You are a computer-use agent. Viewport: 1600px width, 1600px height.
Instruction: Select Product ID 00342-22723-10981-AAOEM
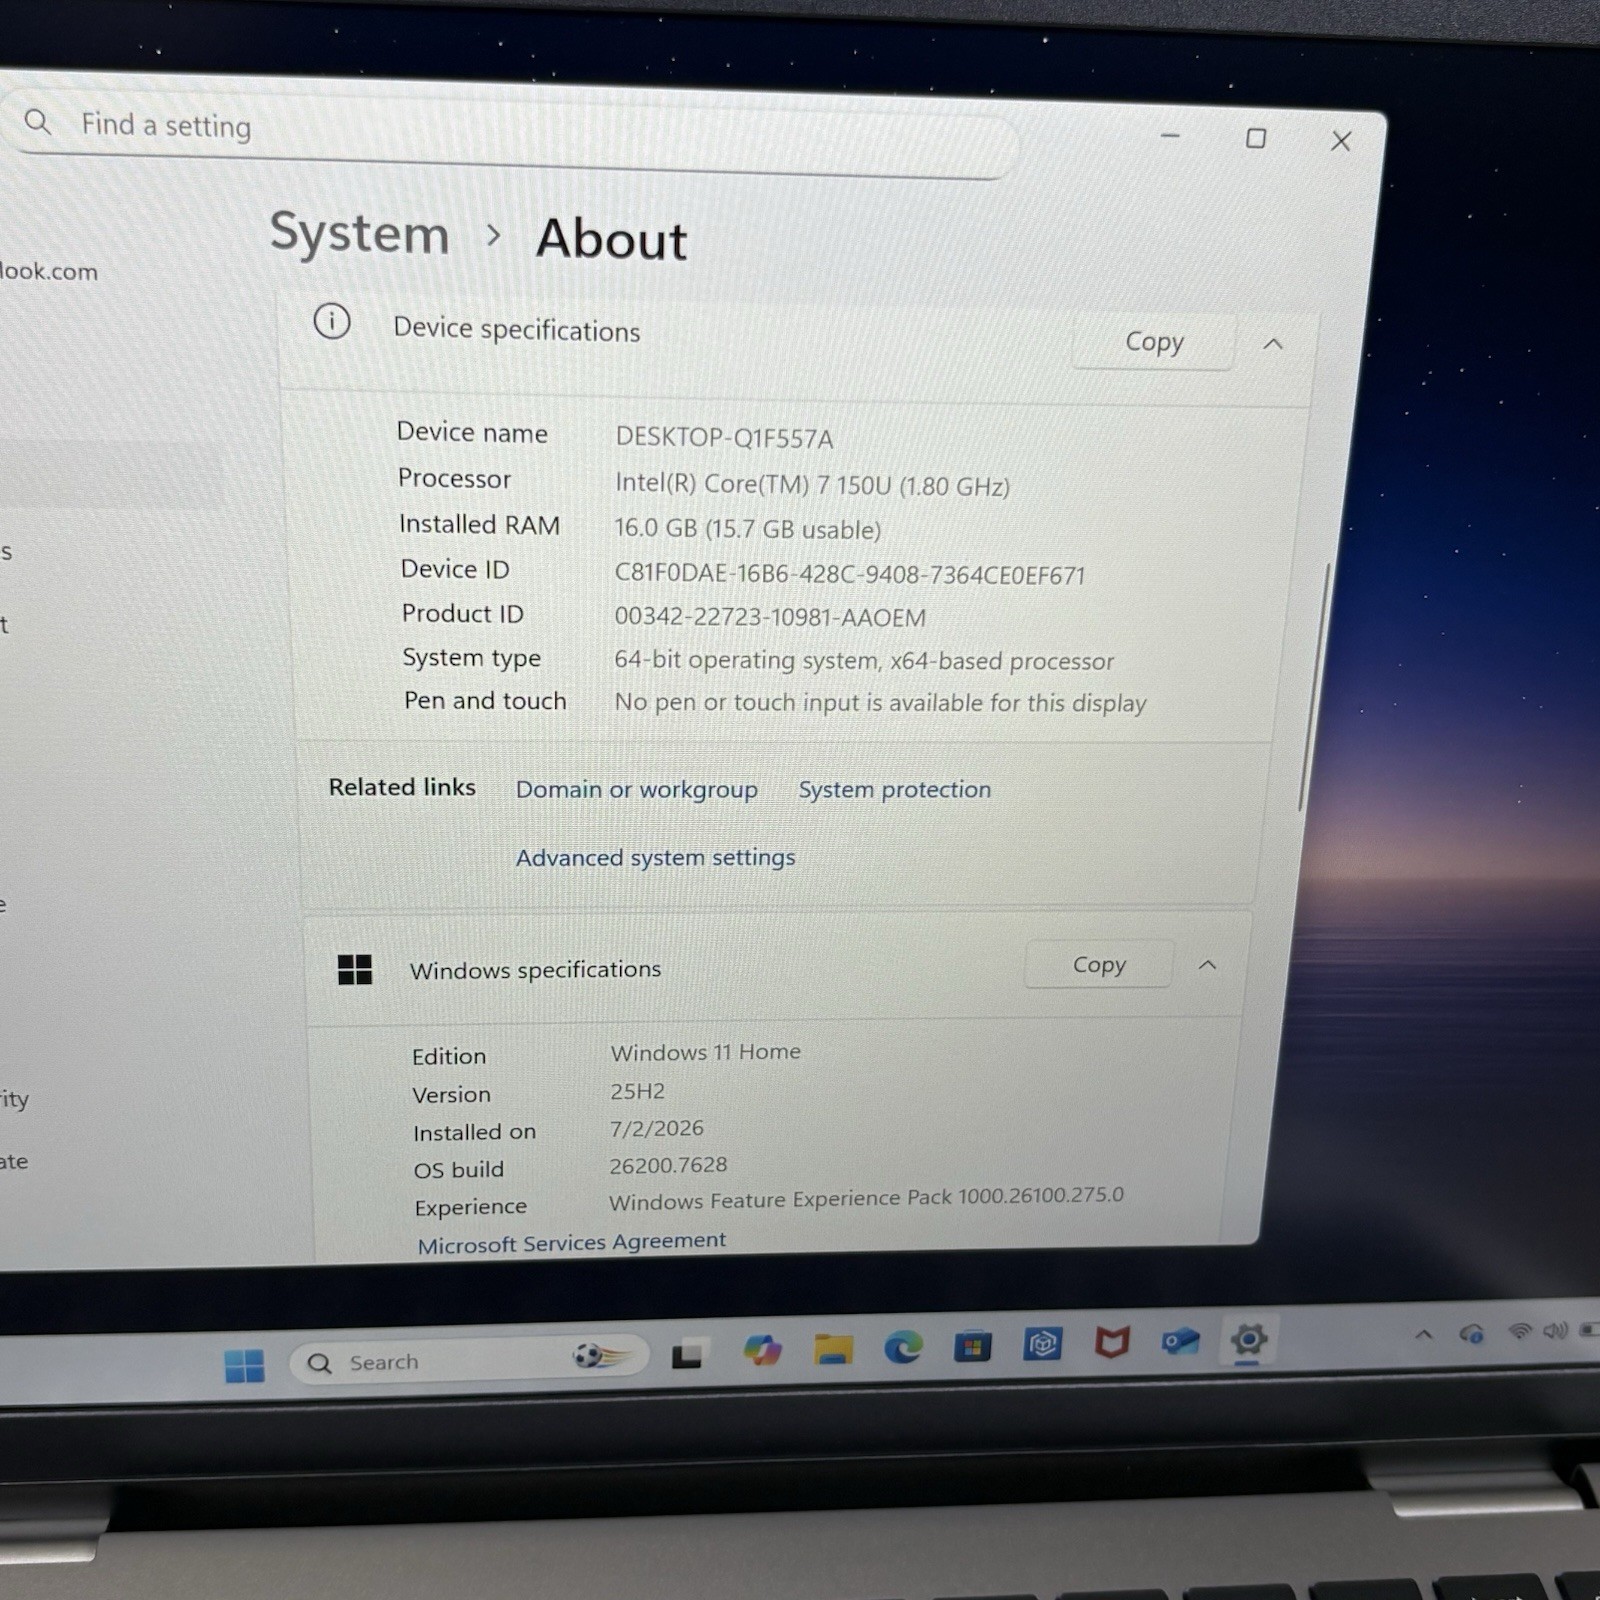pyautogui.click(x=770, y=617)
